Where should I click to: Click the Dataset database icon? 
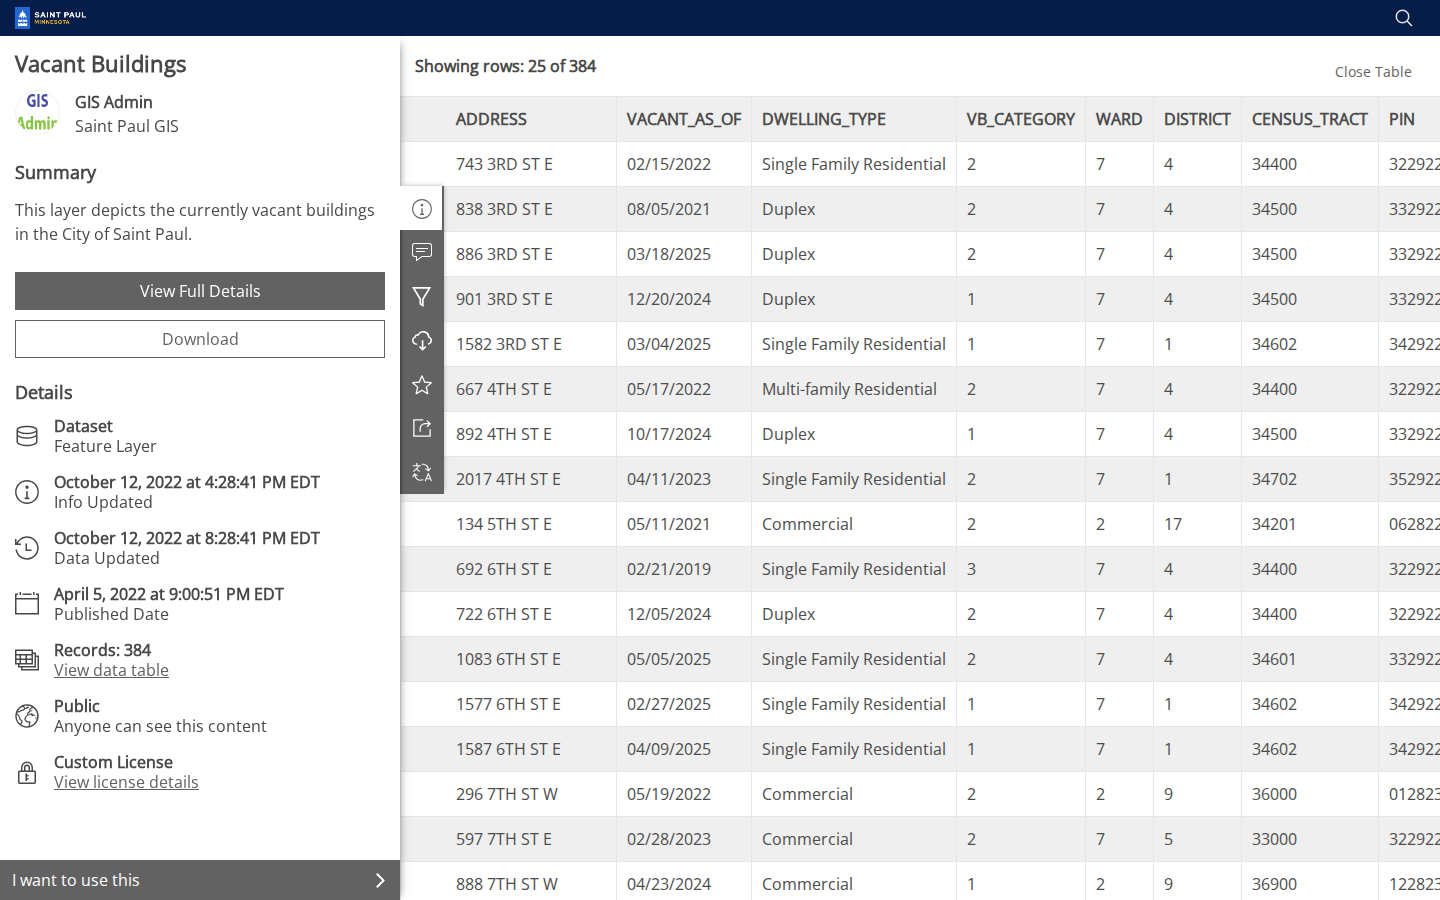27,436
